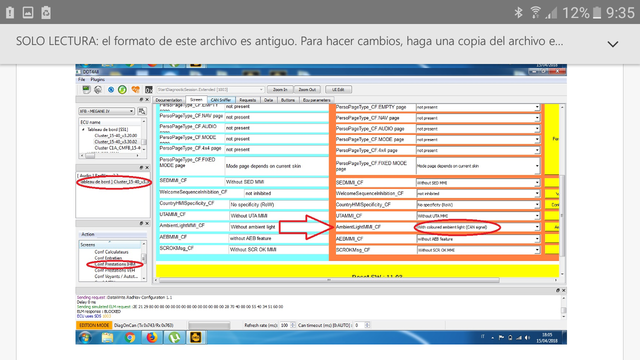Open the FIXED MODE page dropdown

click(x=478, y=166)
